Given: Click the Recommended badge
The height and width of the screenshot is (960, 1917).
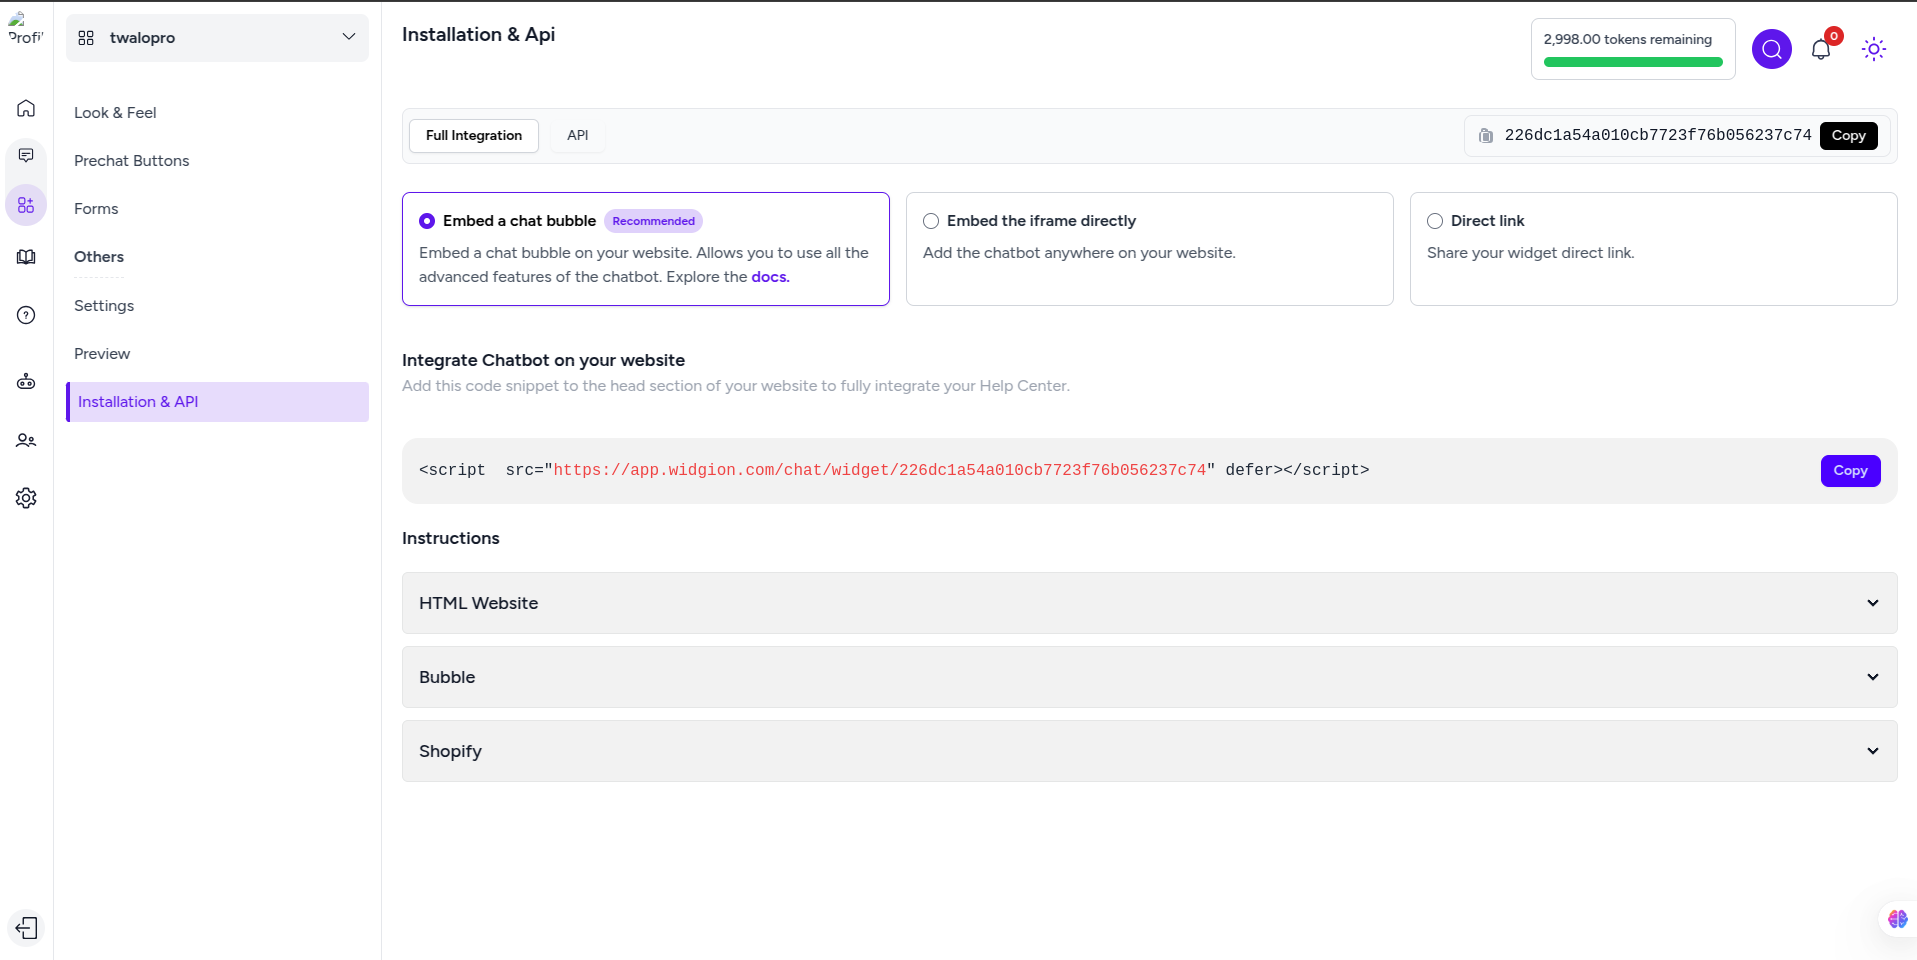Looking at the screenshot, I should 653,221.
